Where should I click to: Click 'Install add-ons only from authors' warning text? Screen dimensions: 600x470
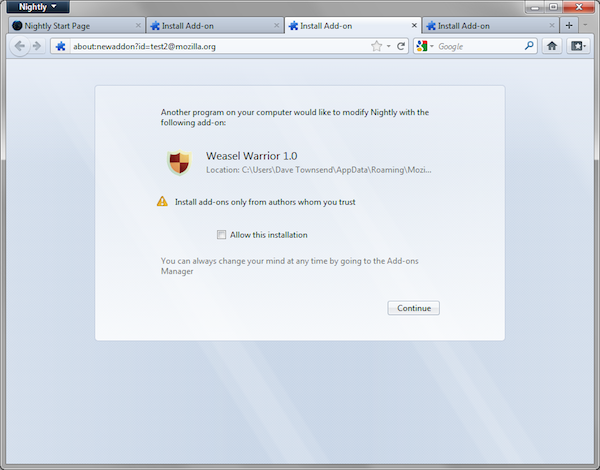click(x=265, y=202)
